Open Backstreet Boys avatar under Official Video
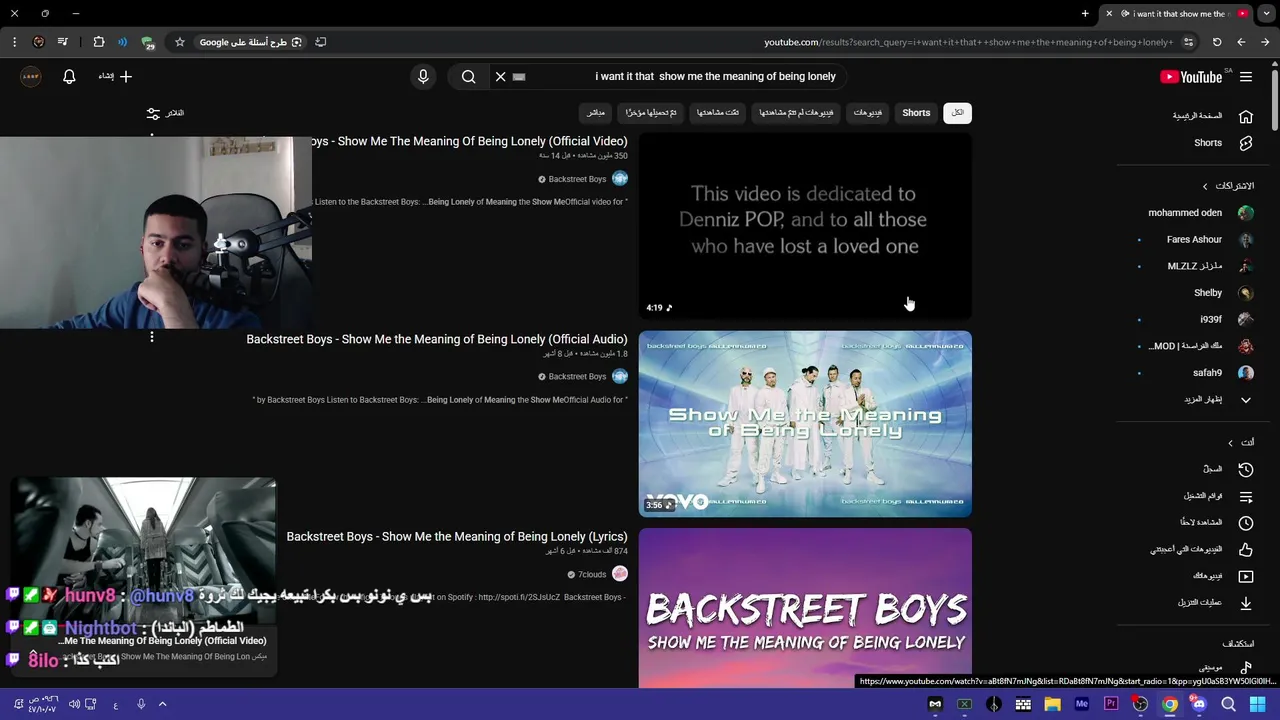This screenshot has height=720, width=1280. pyautogui.click(x=620, y=179)
